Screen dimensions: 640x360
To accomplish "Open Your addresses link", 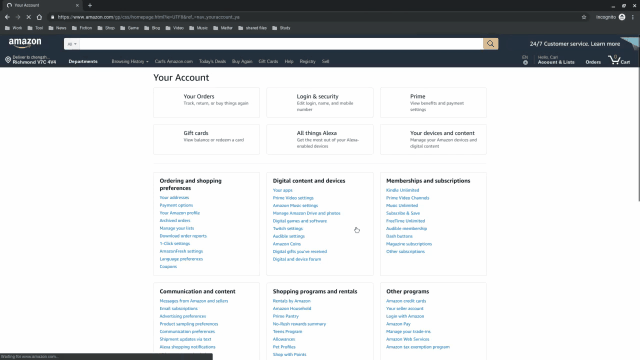I will [174, 198].
